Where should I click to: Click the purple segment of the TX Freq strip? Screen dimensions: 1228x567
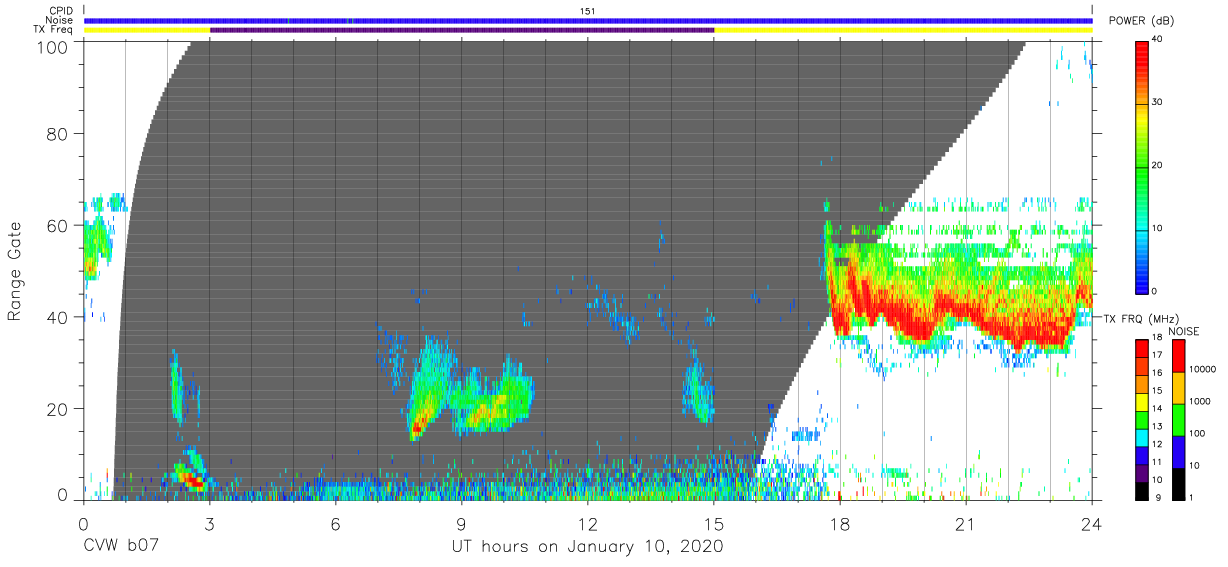(x=462, y=30)
